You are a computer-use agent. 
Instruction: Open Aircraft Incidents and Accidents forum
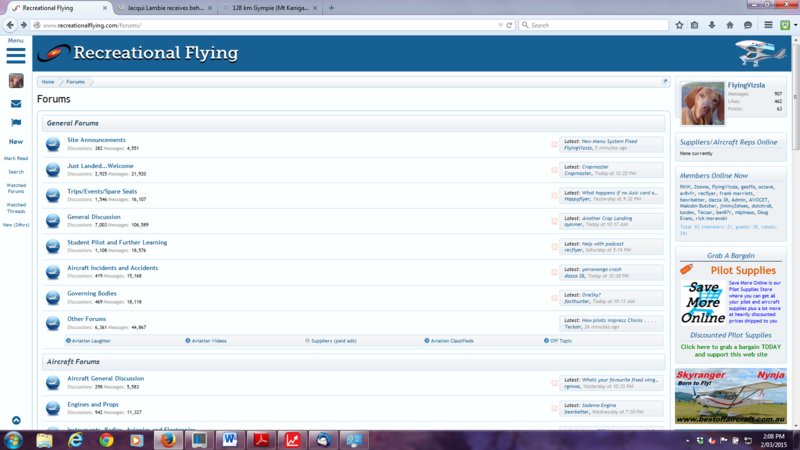tap(112, 268)
